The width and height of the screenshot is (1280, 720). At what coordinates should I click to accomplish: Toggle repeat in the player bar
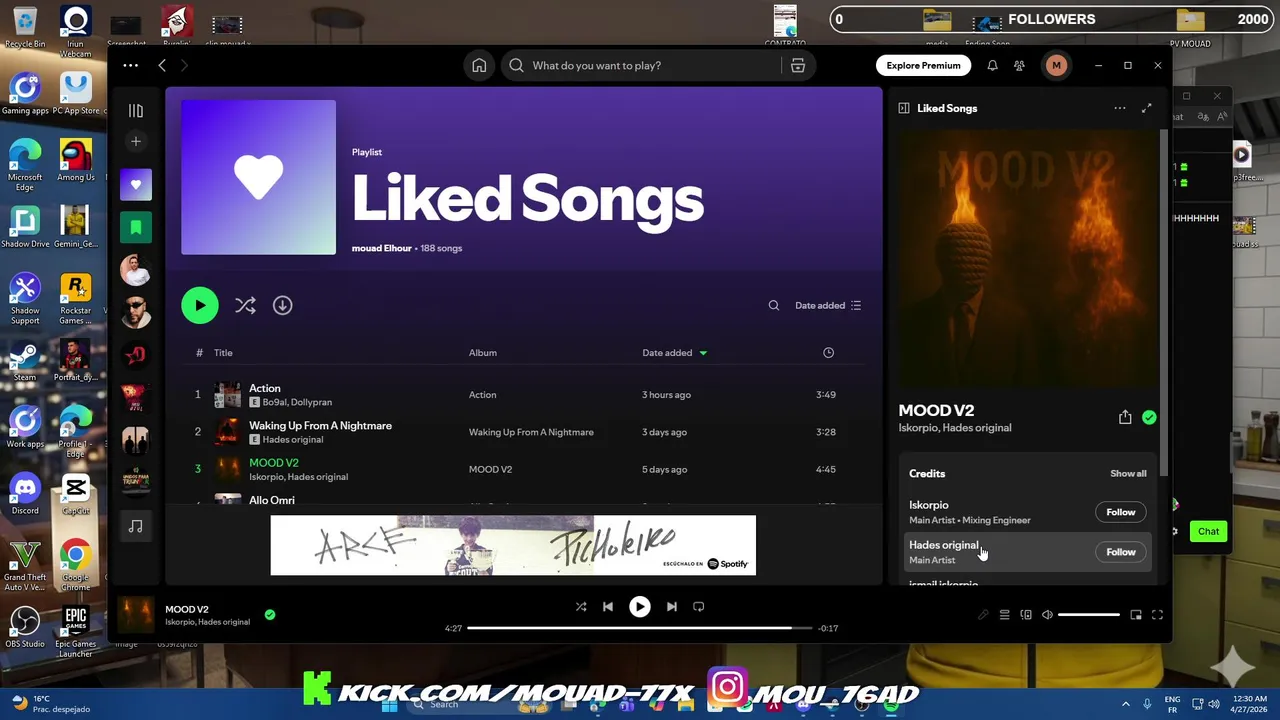(699, 606)
